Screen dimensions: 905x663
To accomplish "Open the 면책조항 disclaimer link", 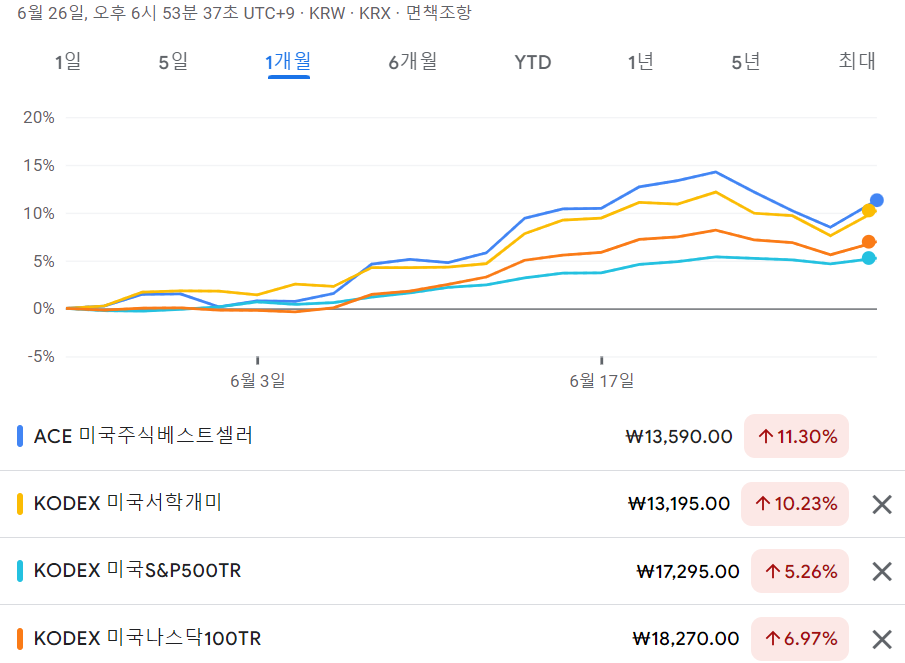I will (x=439, y=13).
